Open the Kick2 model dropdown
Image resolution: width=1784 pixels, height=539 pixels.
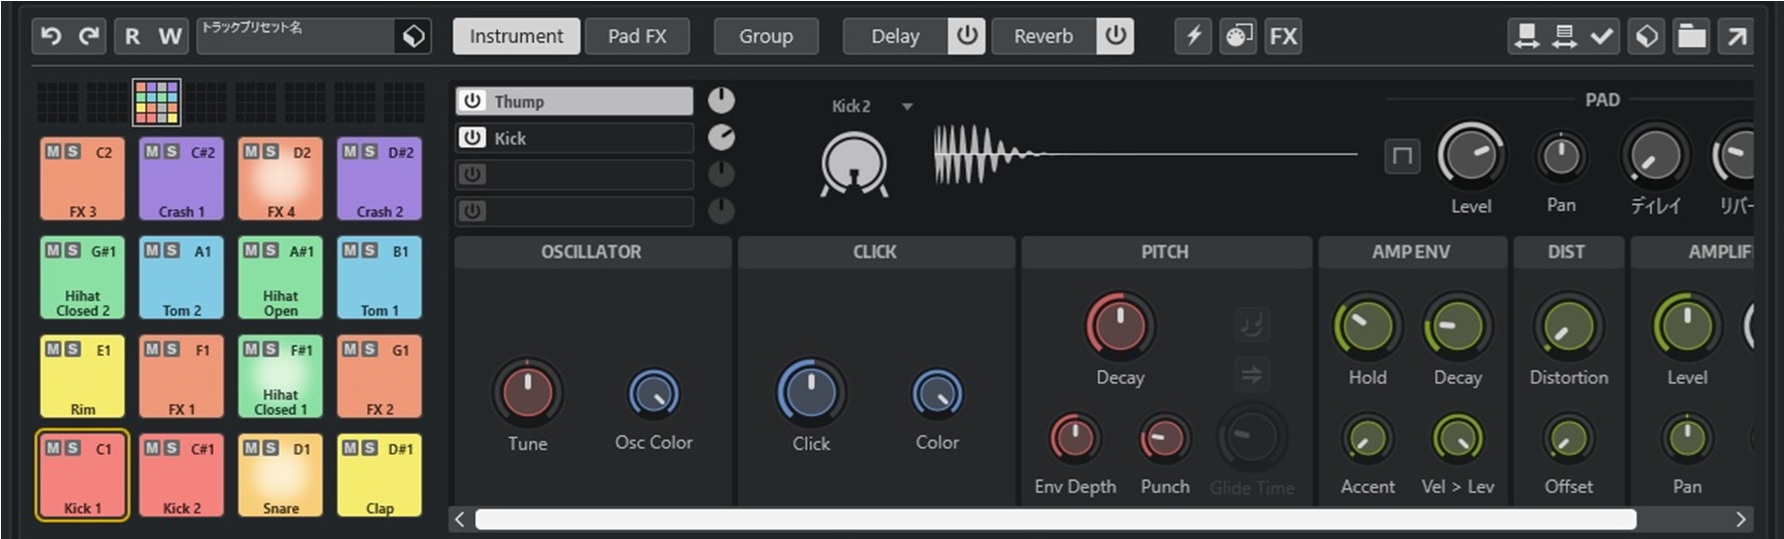(907, 106)
